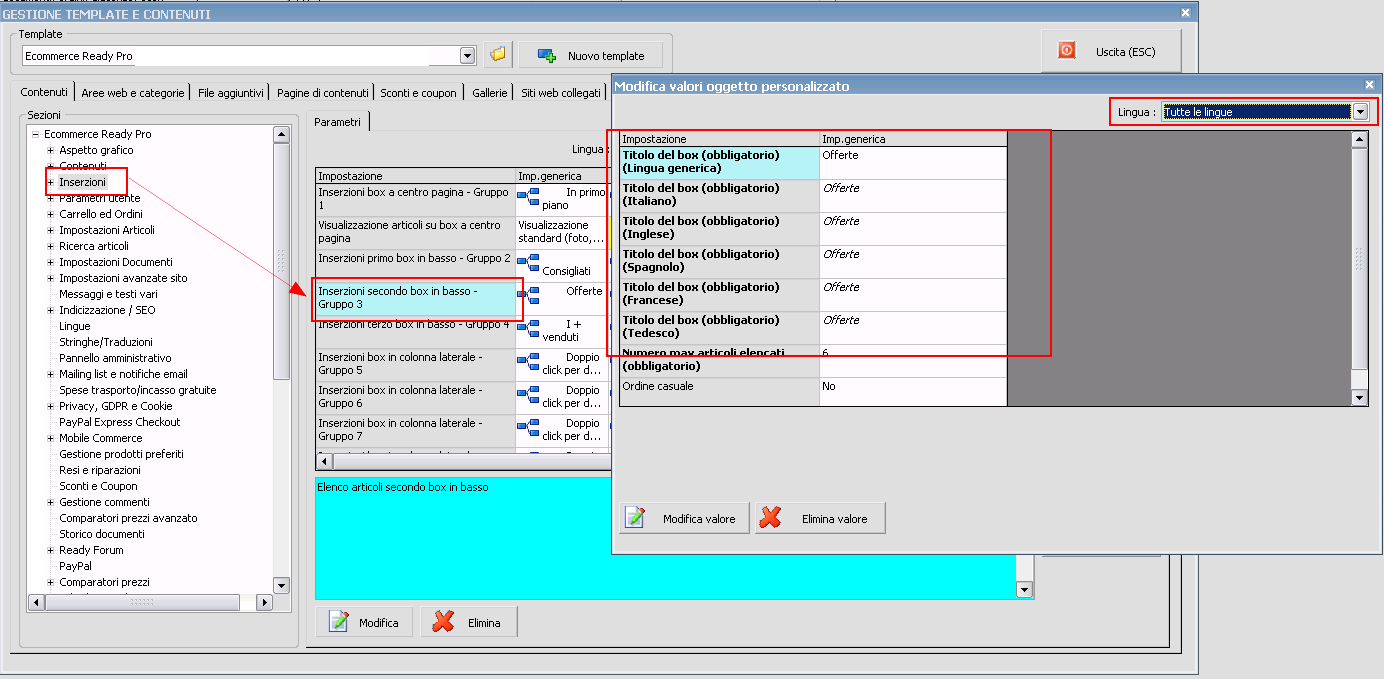1384x679 pixels.
Task: Select Storico documenti tree item
Action: 102,534
